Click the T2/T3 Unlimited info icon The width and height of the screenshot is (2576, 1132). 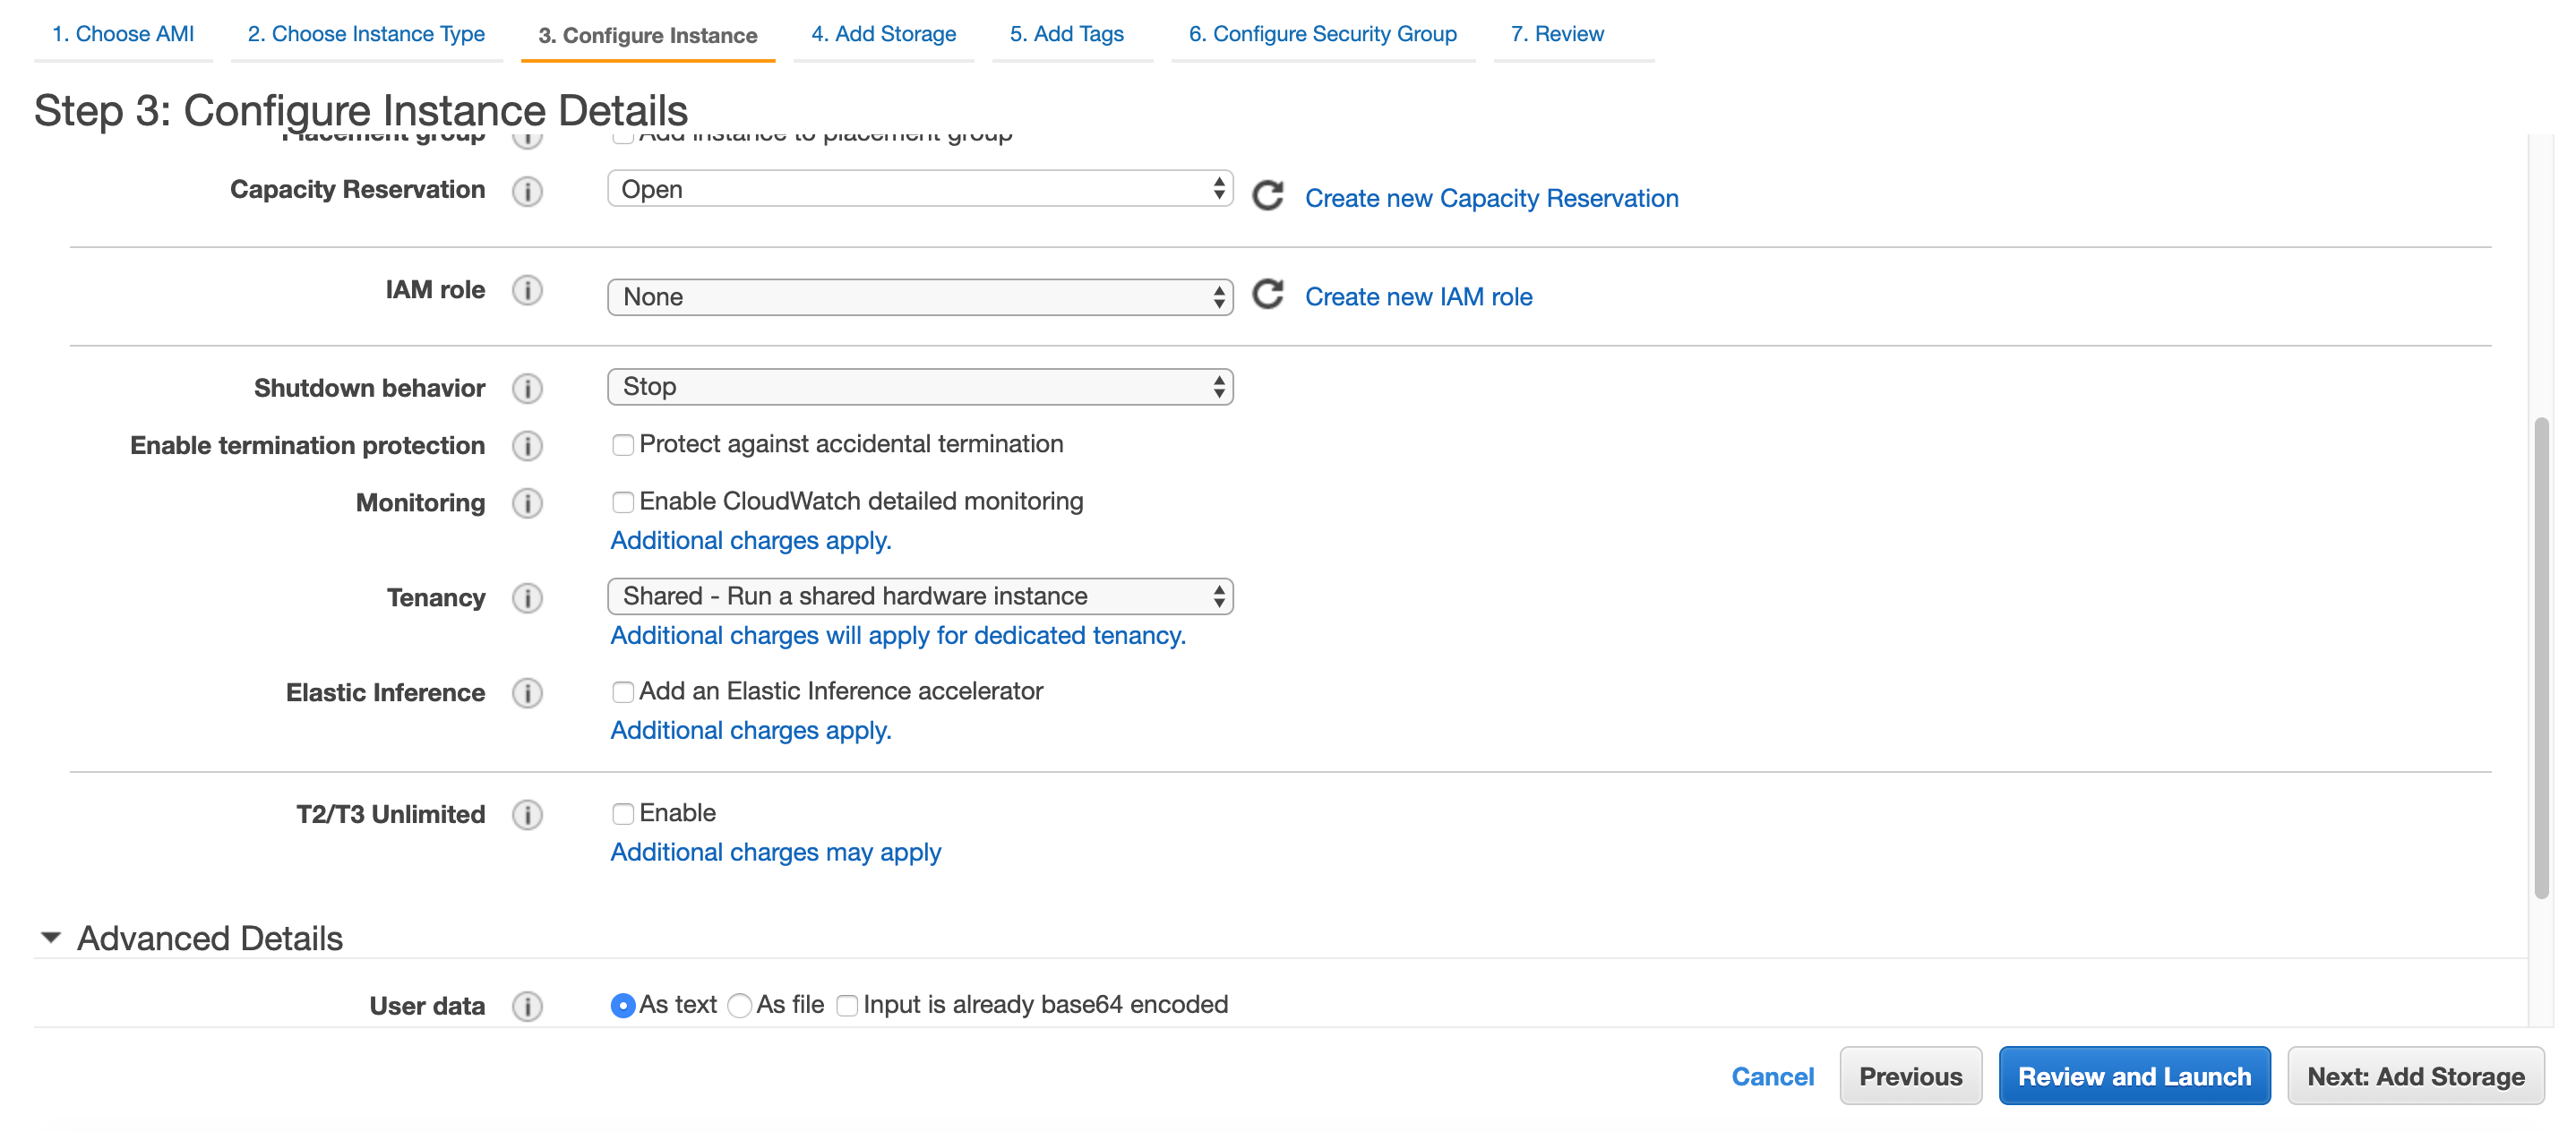click(528, 815)
